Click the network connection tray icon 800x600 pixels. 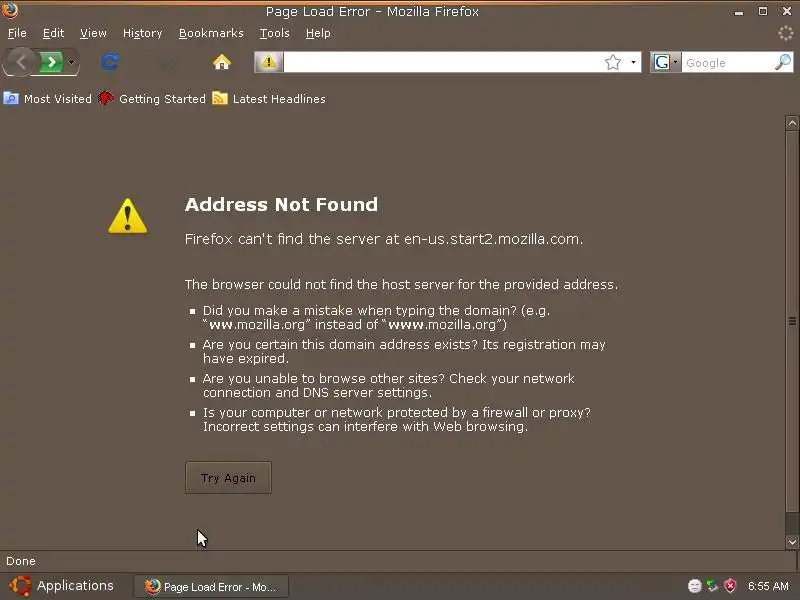pos(712,586)
